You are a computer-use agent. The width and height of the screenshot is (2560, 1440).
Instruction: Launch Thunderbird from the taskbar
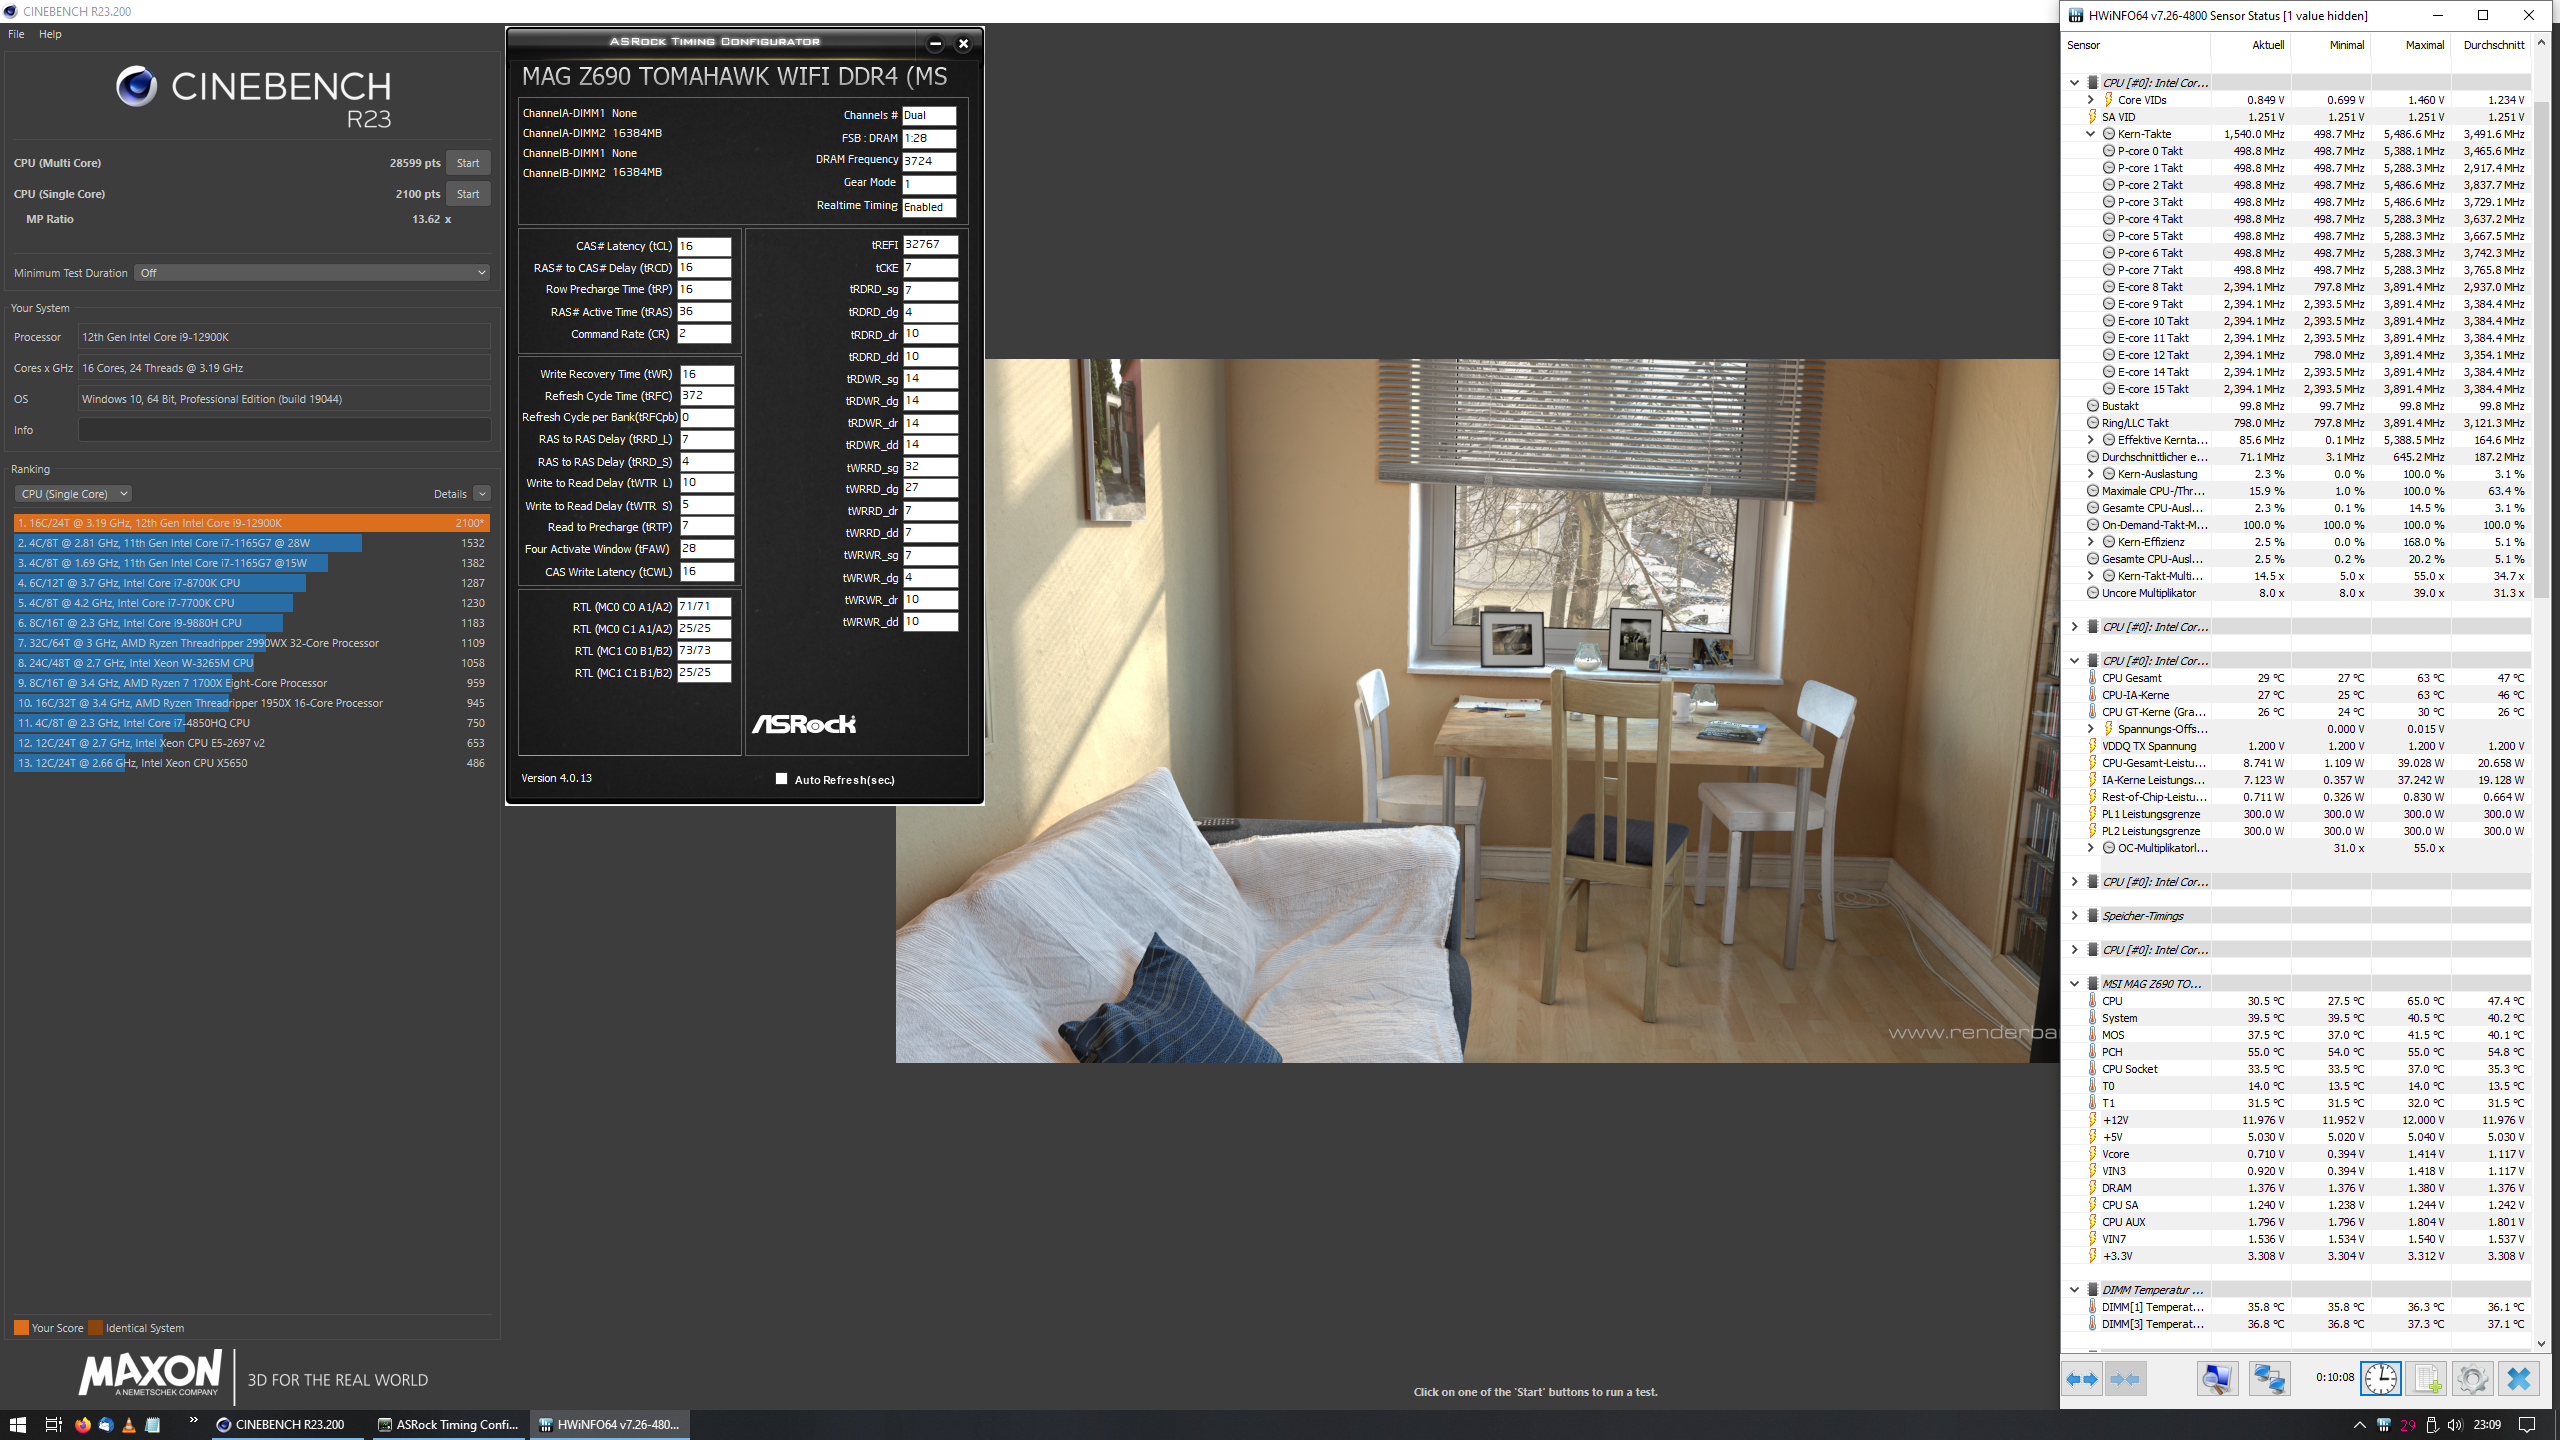pos(106,1424)
